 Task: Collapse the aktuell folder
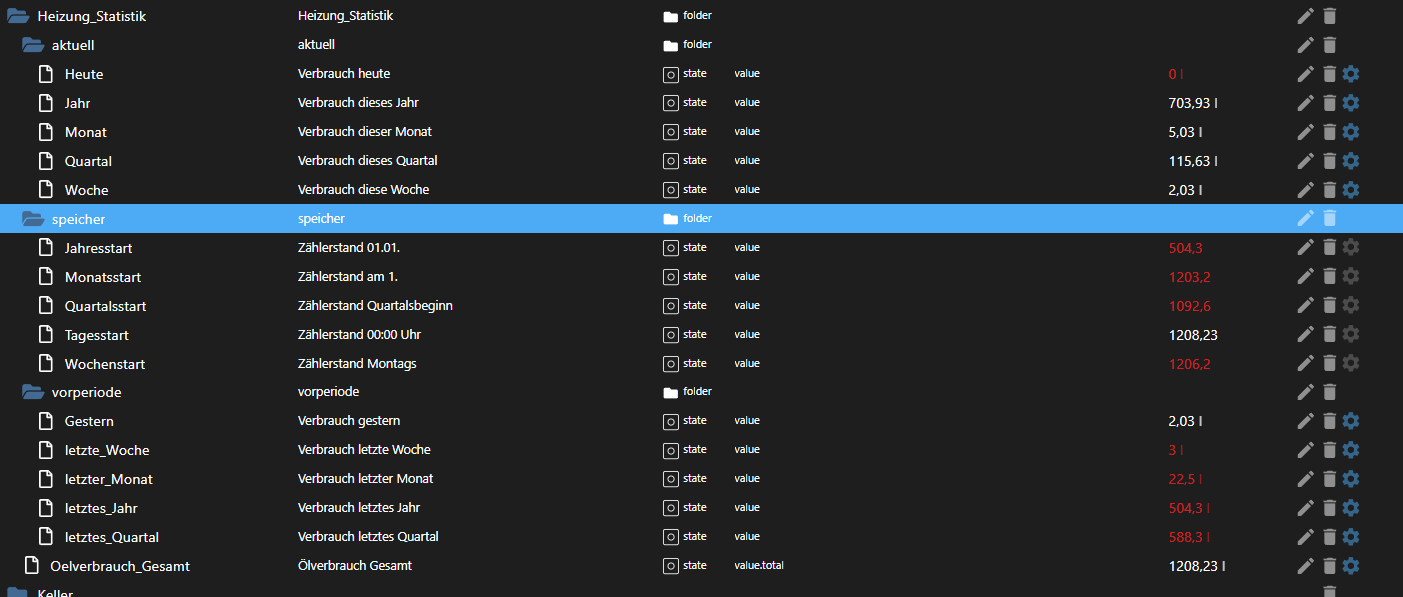coord(33,45)
